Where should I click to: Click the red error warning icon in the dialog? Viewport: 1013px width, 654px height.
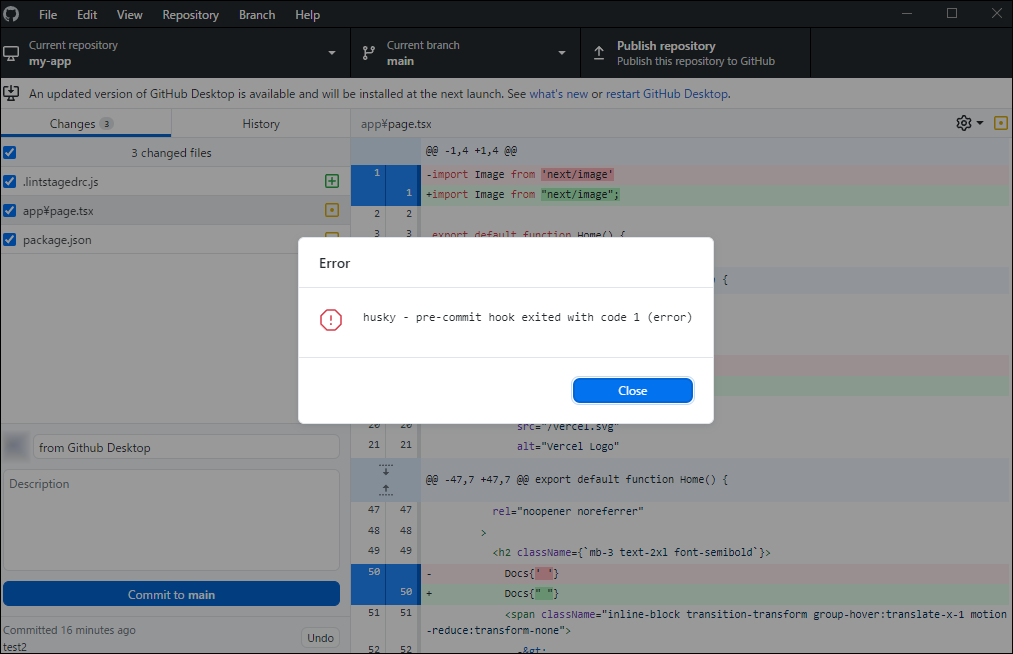(x=331, y=319)
